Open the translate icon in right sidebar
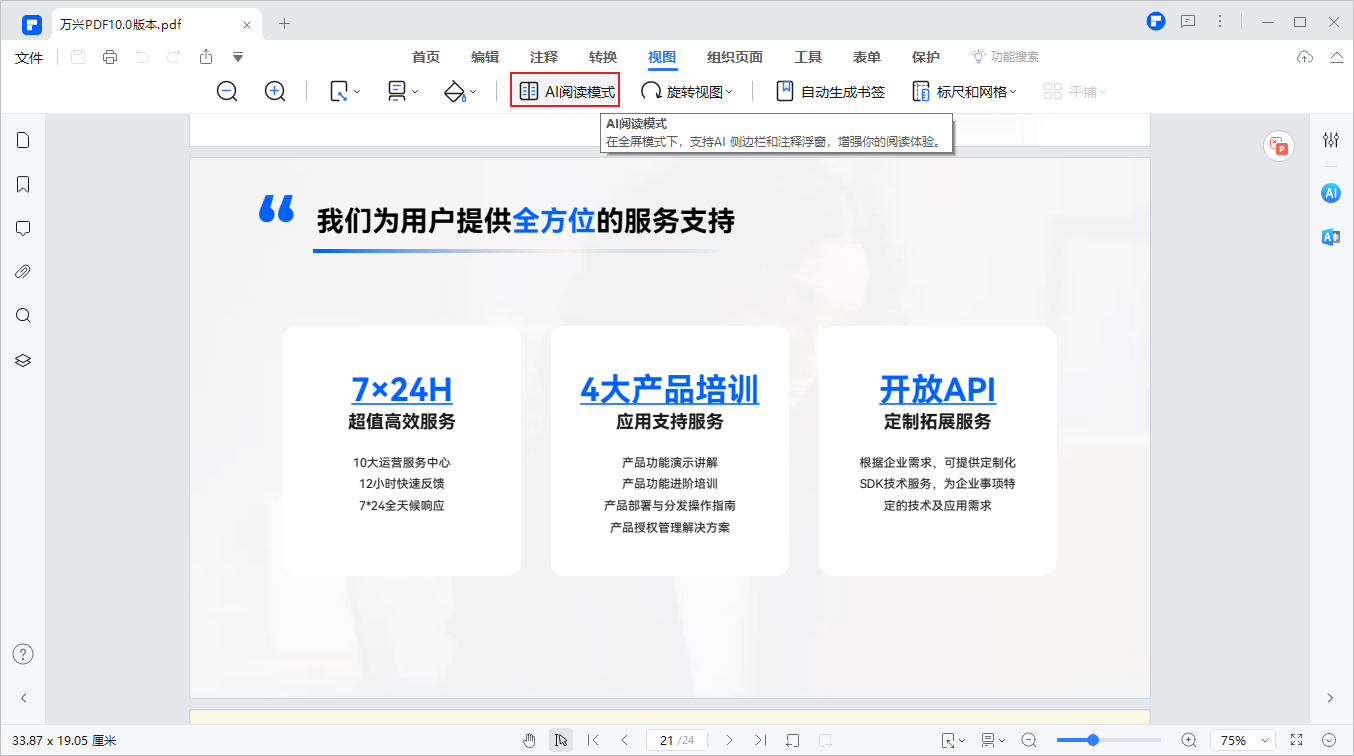Screen dimensions: 1354x756 (1331, 237)
